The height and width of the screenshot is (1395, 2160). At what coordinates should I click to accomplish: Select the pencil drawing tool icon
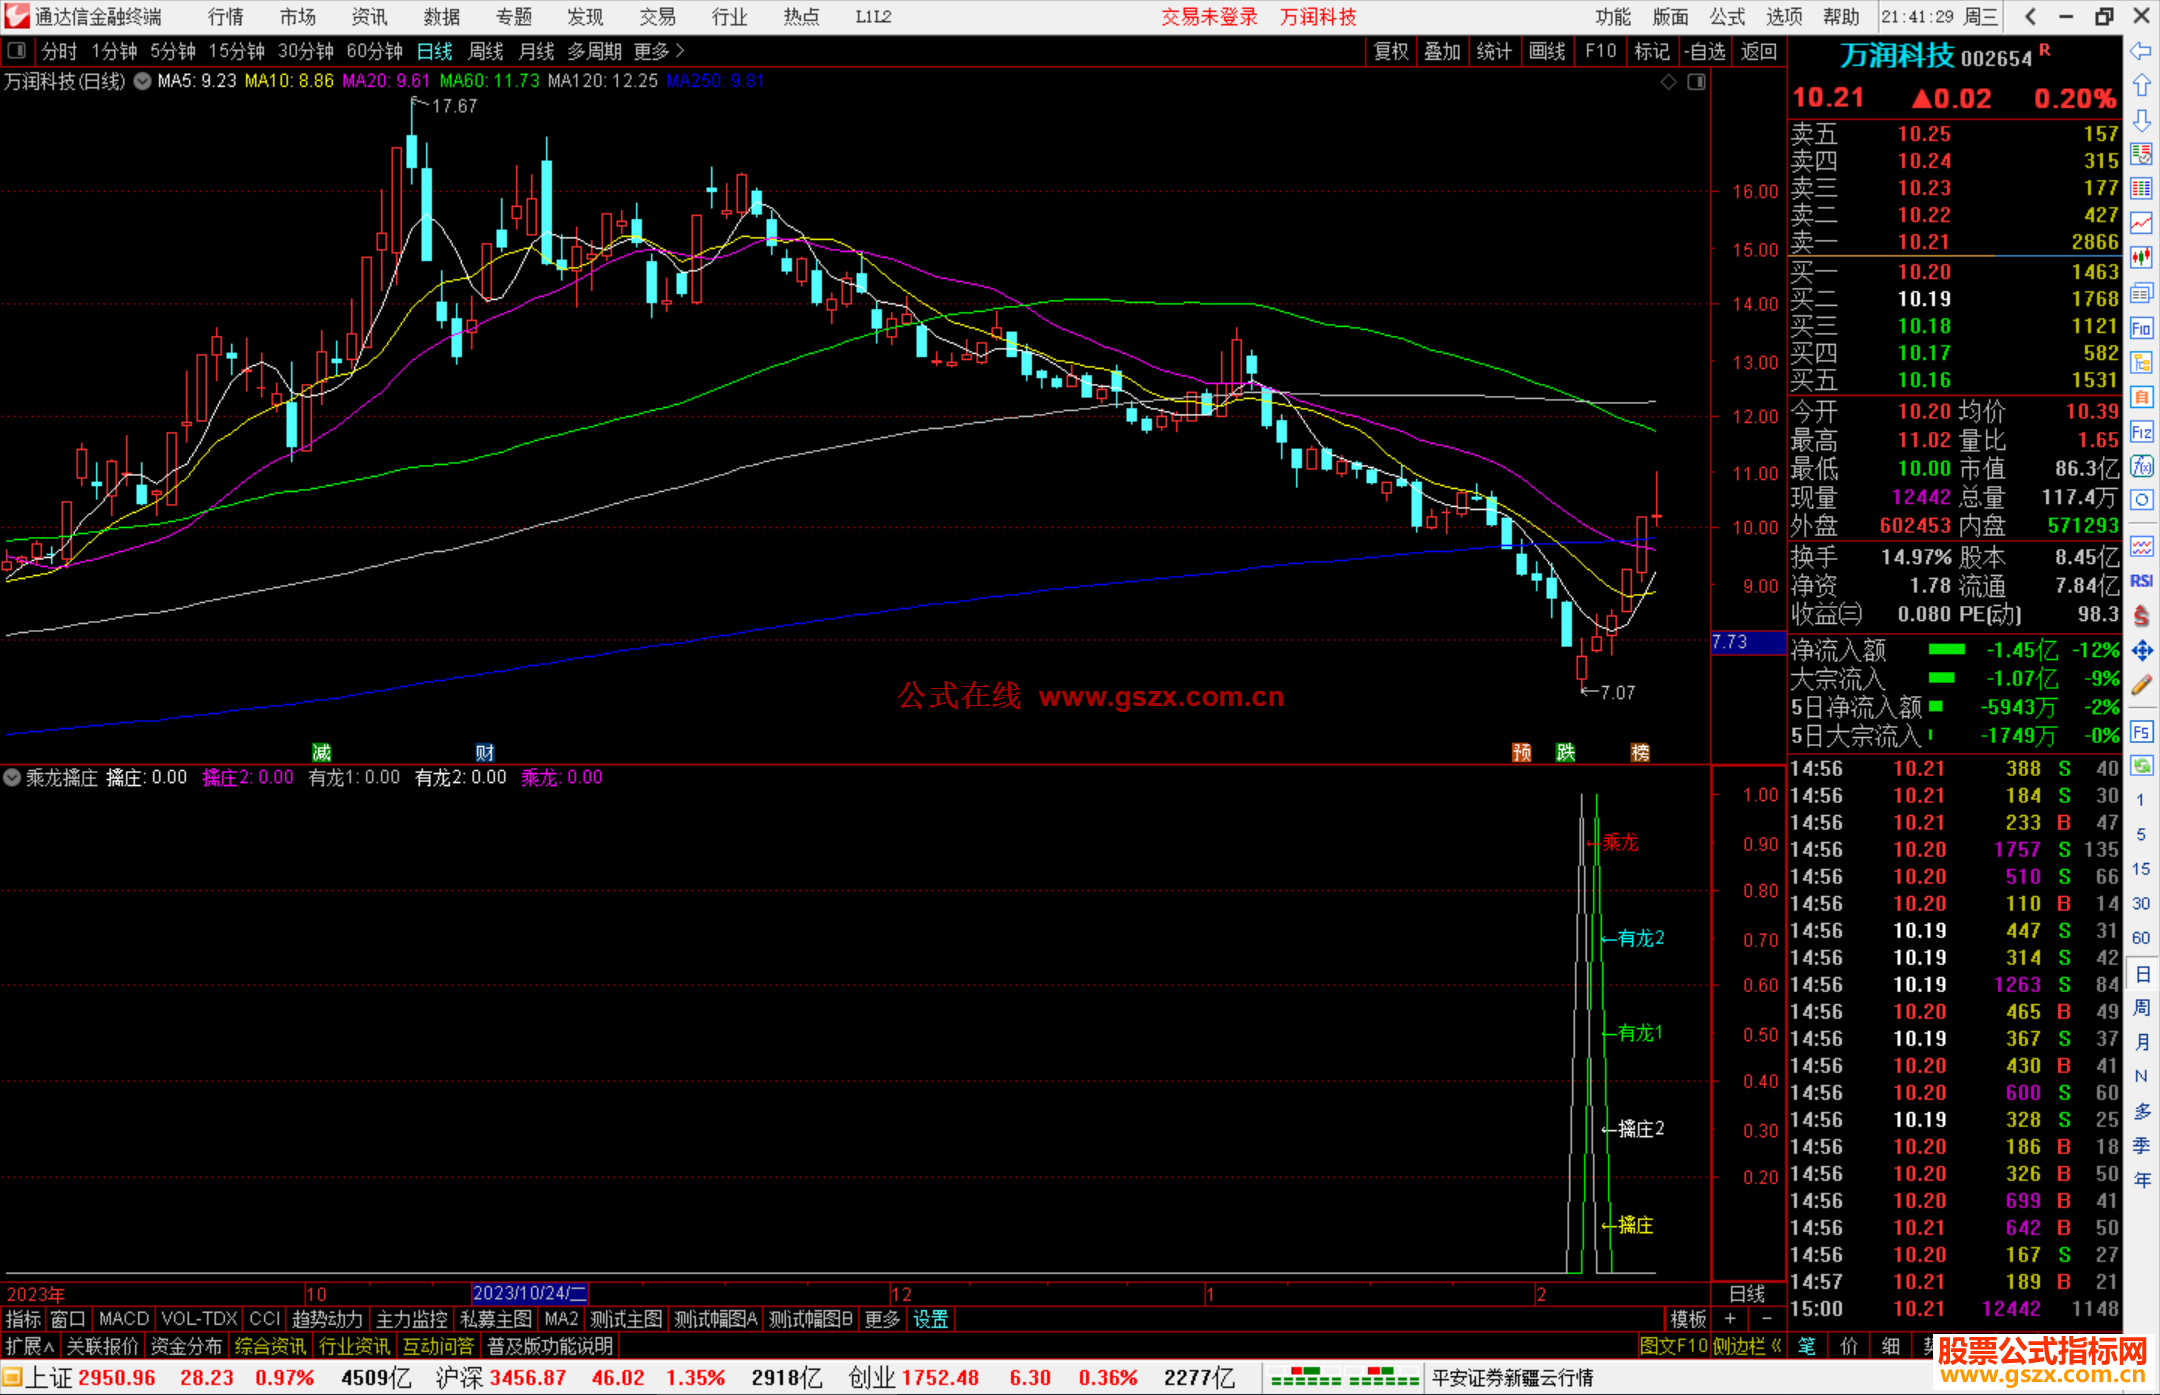2141,686
